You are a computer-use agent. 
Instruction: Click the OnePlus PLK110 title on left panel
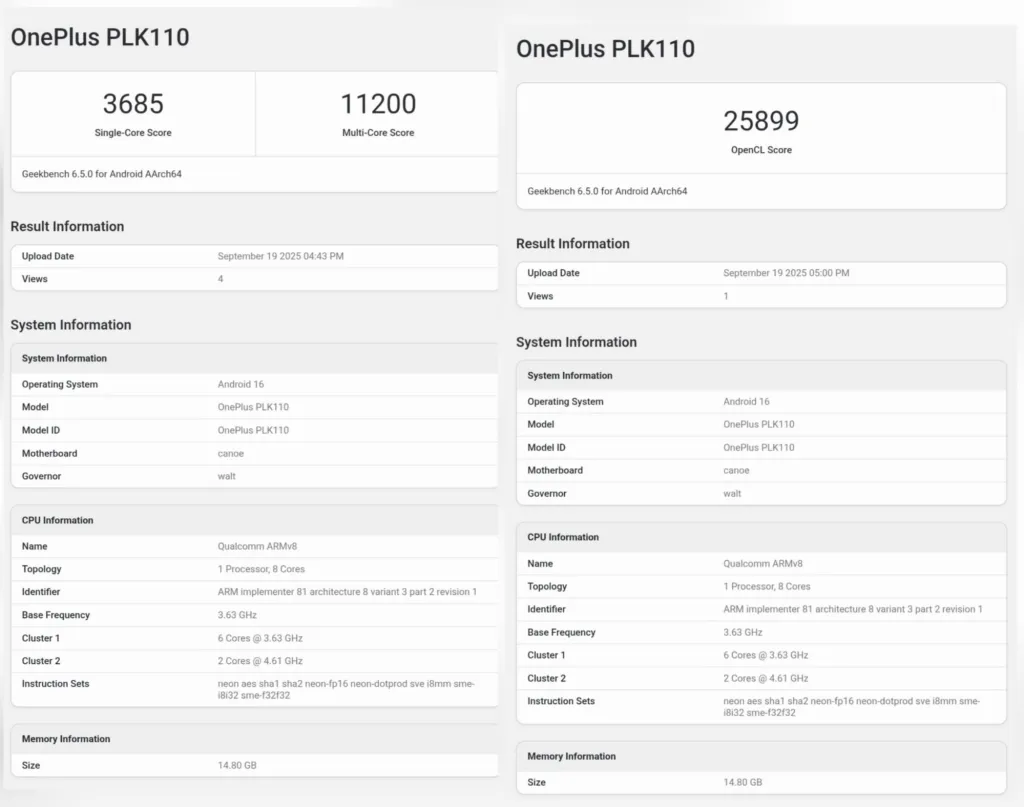[100, 37]
